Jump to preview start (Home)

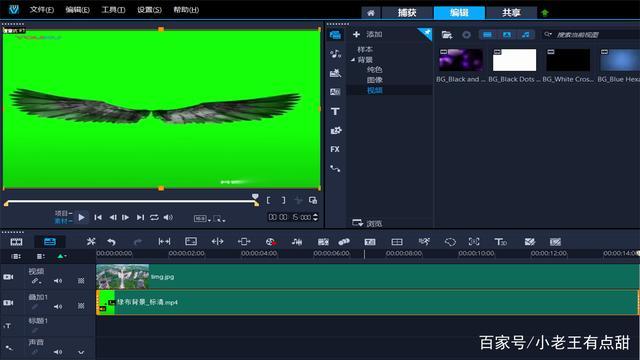98,218
